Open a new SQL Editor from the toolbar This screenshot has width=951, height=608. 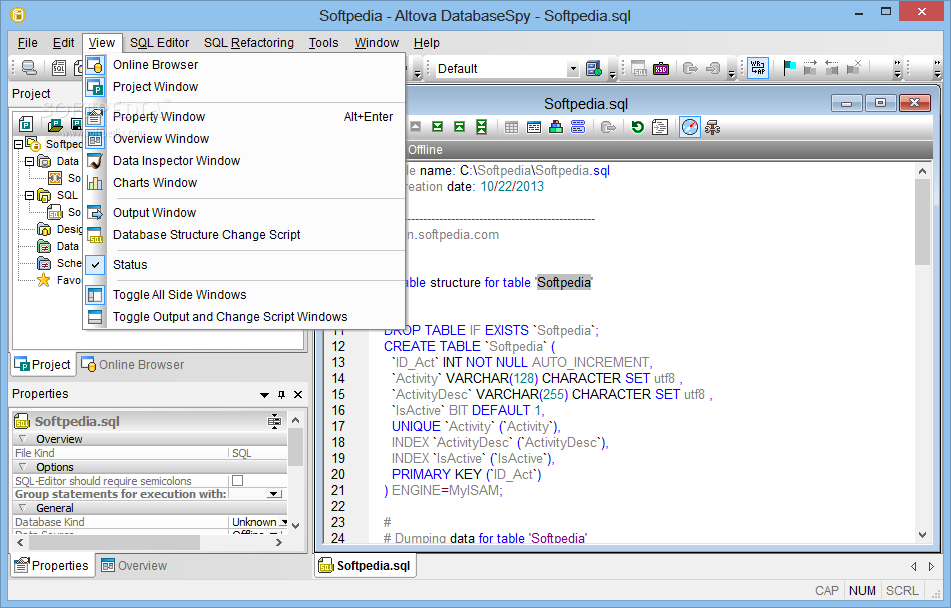(59, 68)
